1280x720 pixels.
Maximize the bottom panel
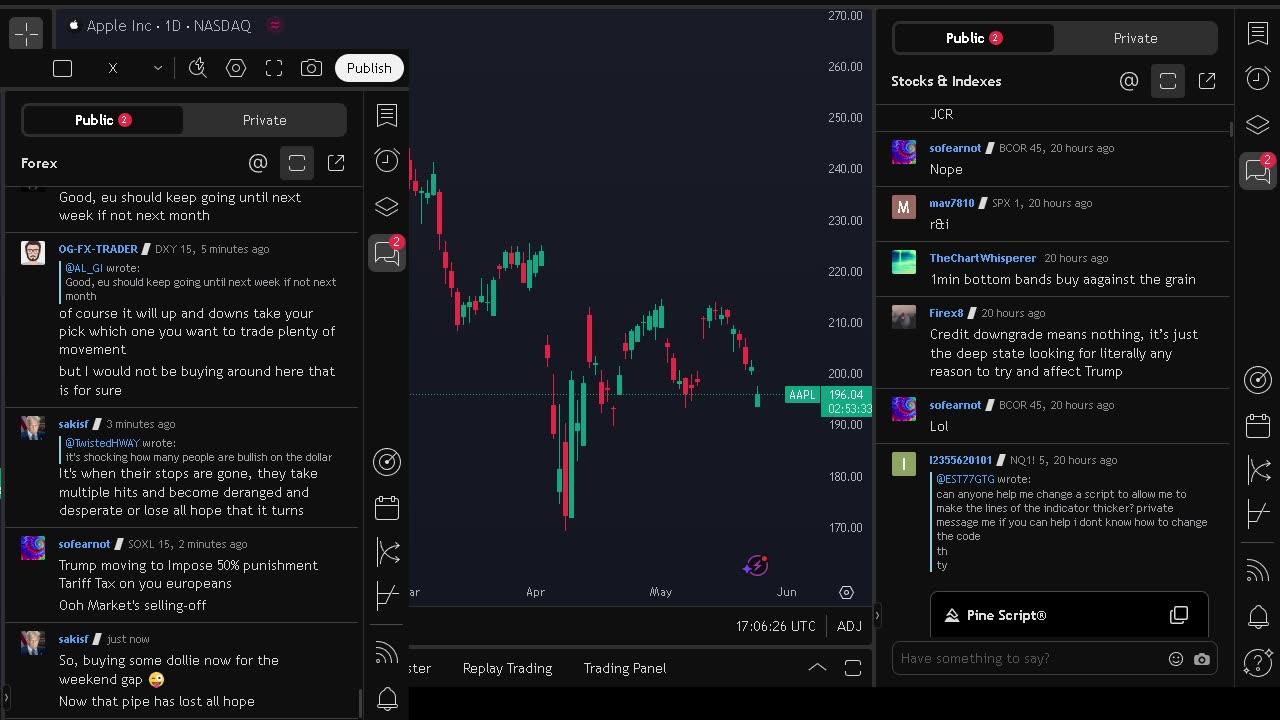click(x=853, y=668)
